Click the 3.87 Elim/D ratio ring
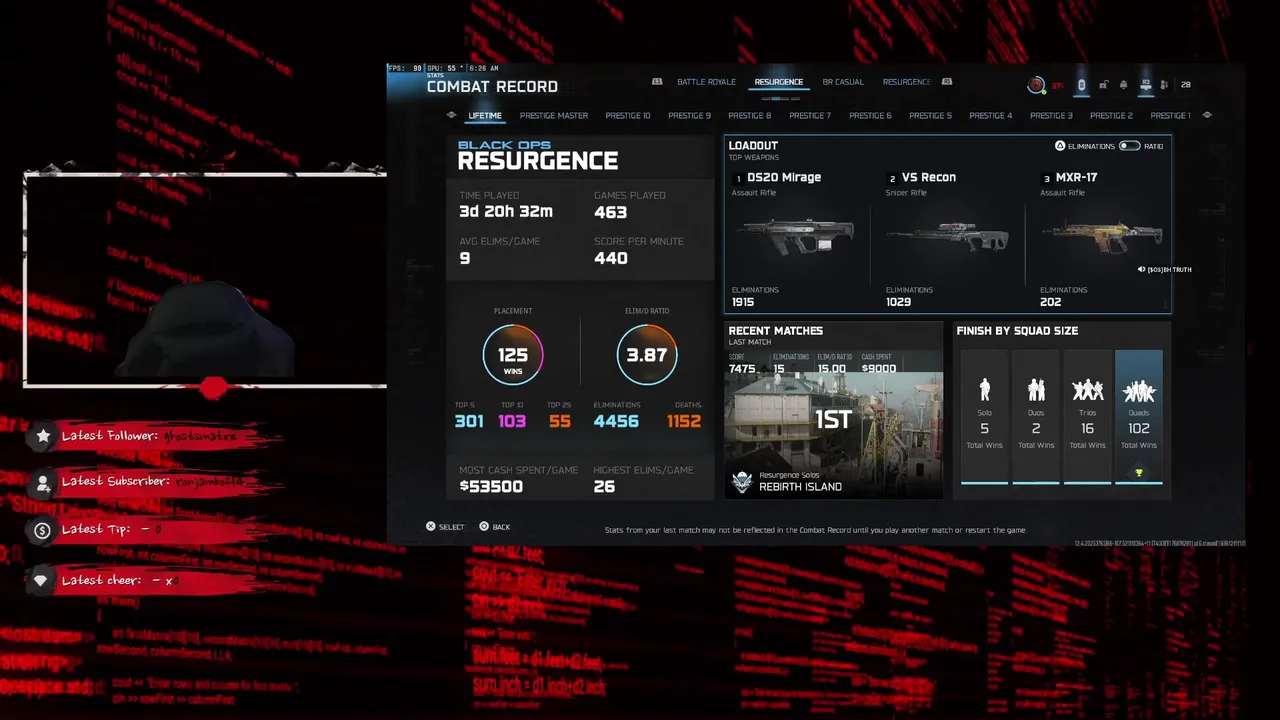Screen dimensions: 1280x720 [647, 355]
